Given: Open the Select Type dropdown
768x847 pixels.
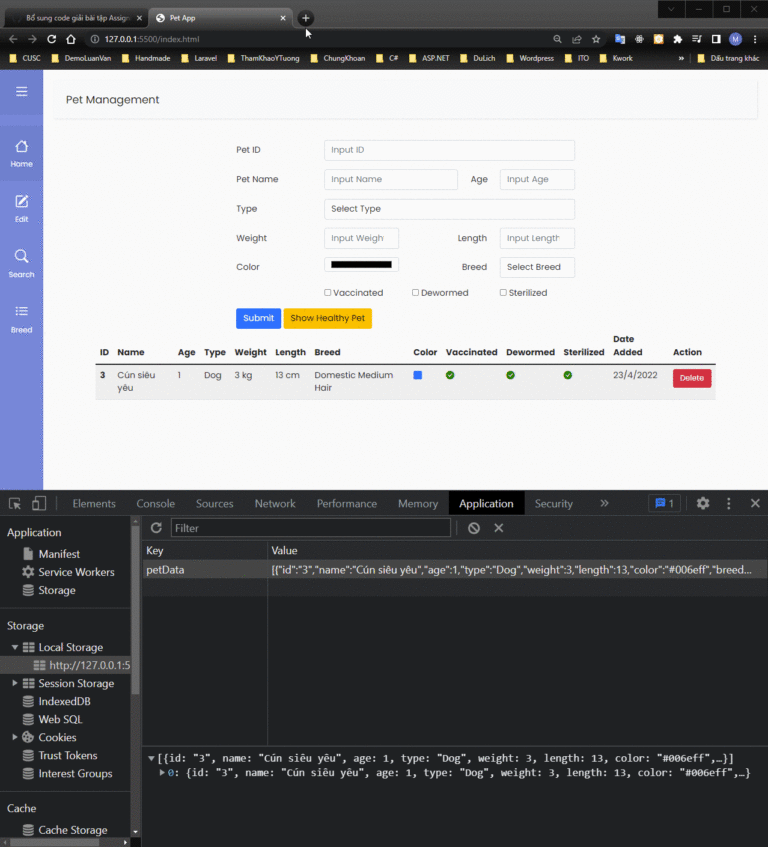Looking at the screenshot, I should point(449,209).
